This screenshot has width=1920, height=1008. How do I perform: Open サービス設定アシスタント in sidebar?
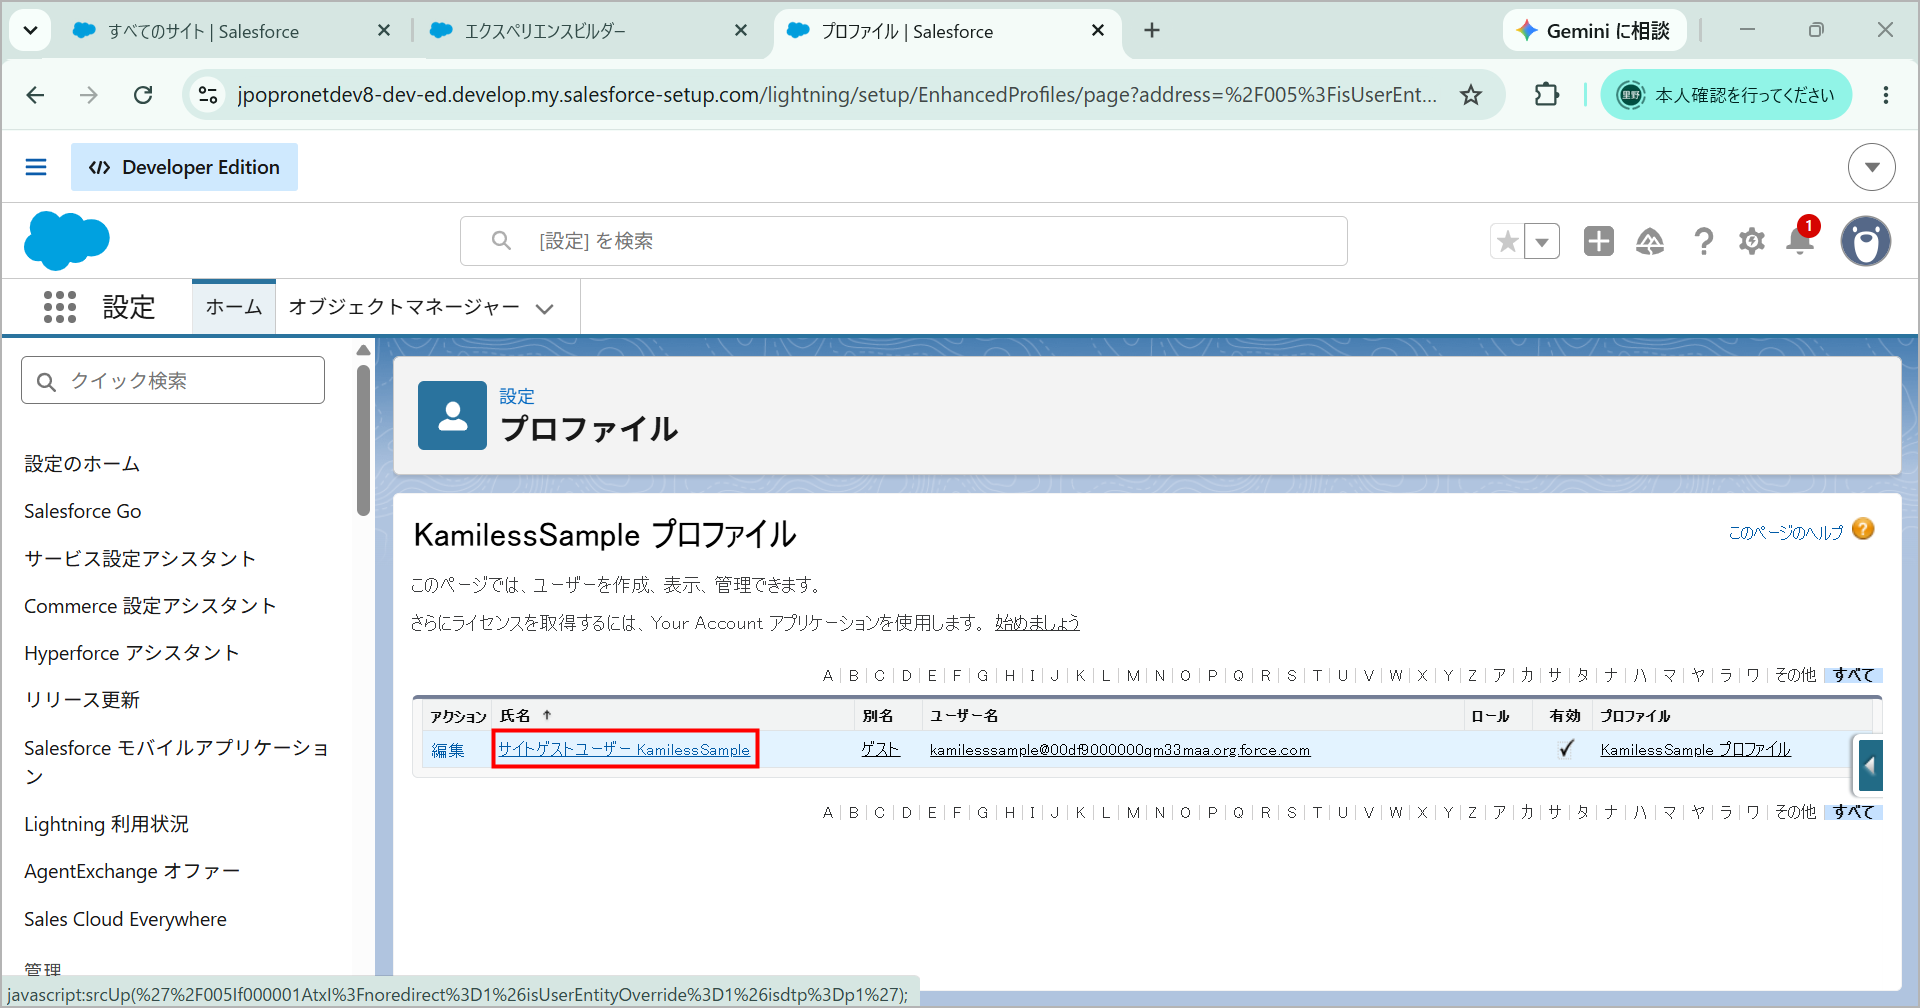140,558
